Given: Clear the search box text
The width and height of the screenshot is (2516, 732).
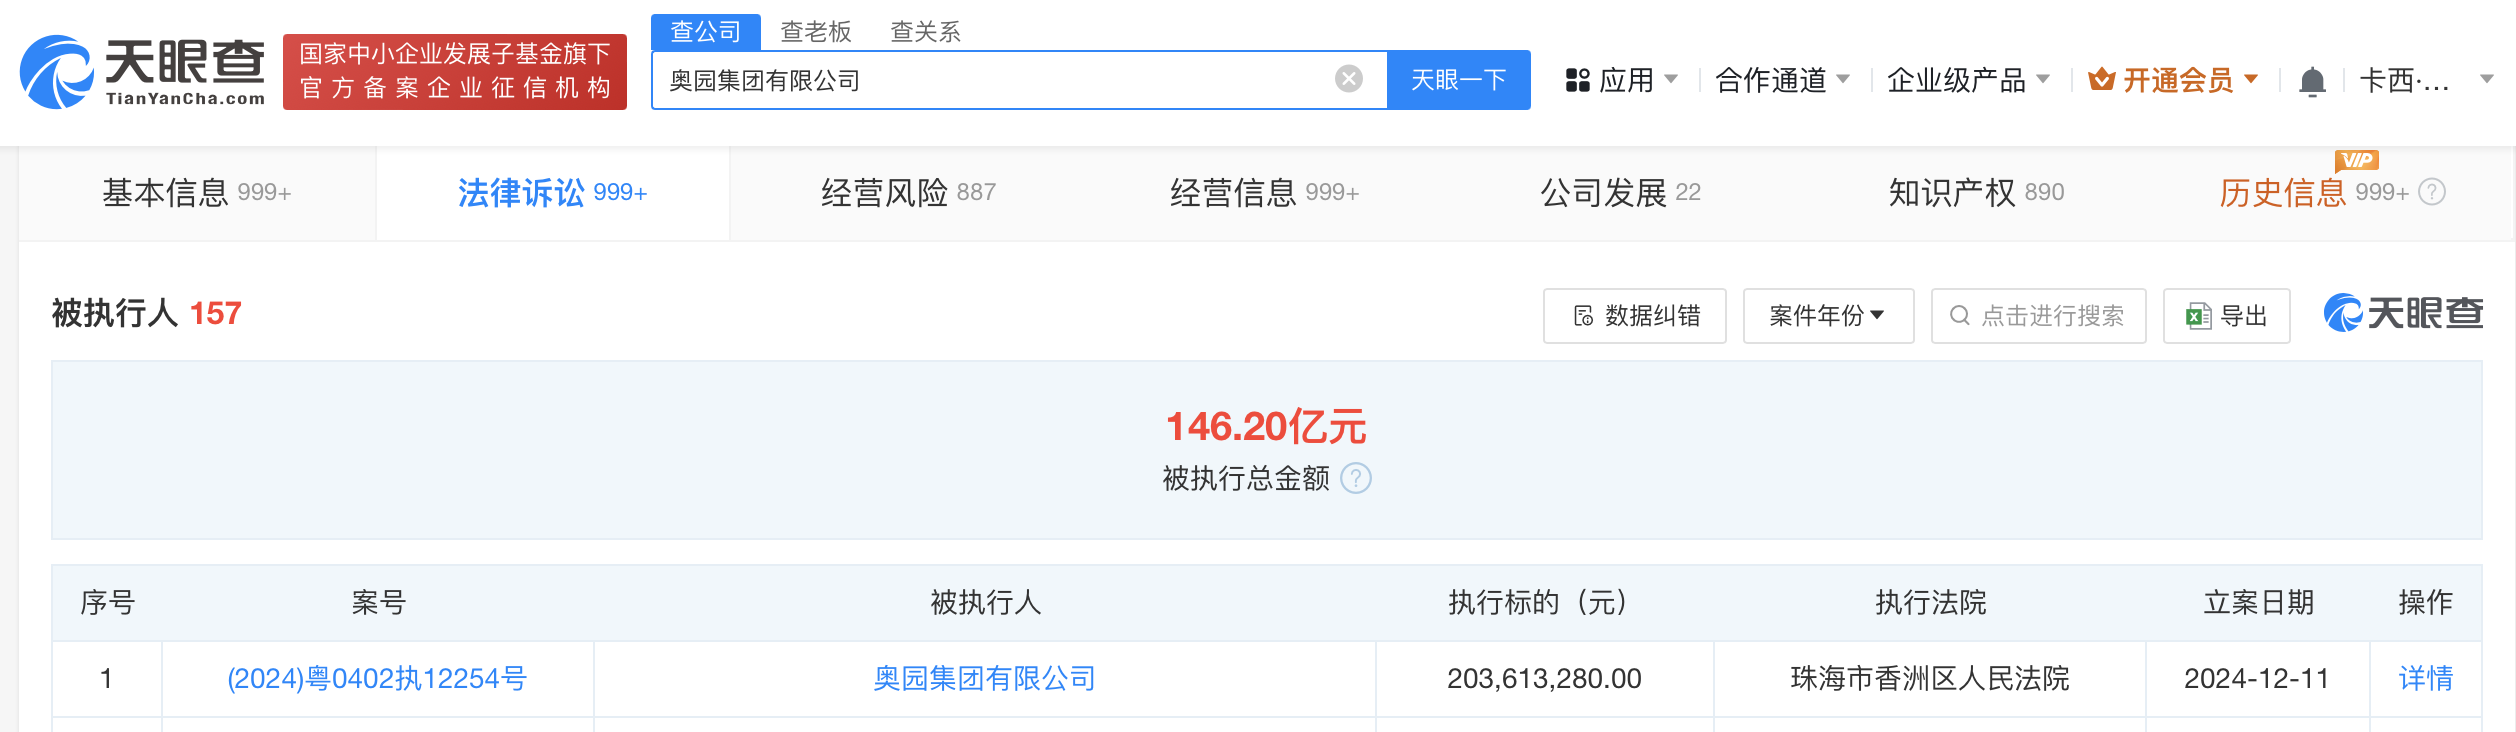Looking at the screenshot, I should [1348, 79].
